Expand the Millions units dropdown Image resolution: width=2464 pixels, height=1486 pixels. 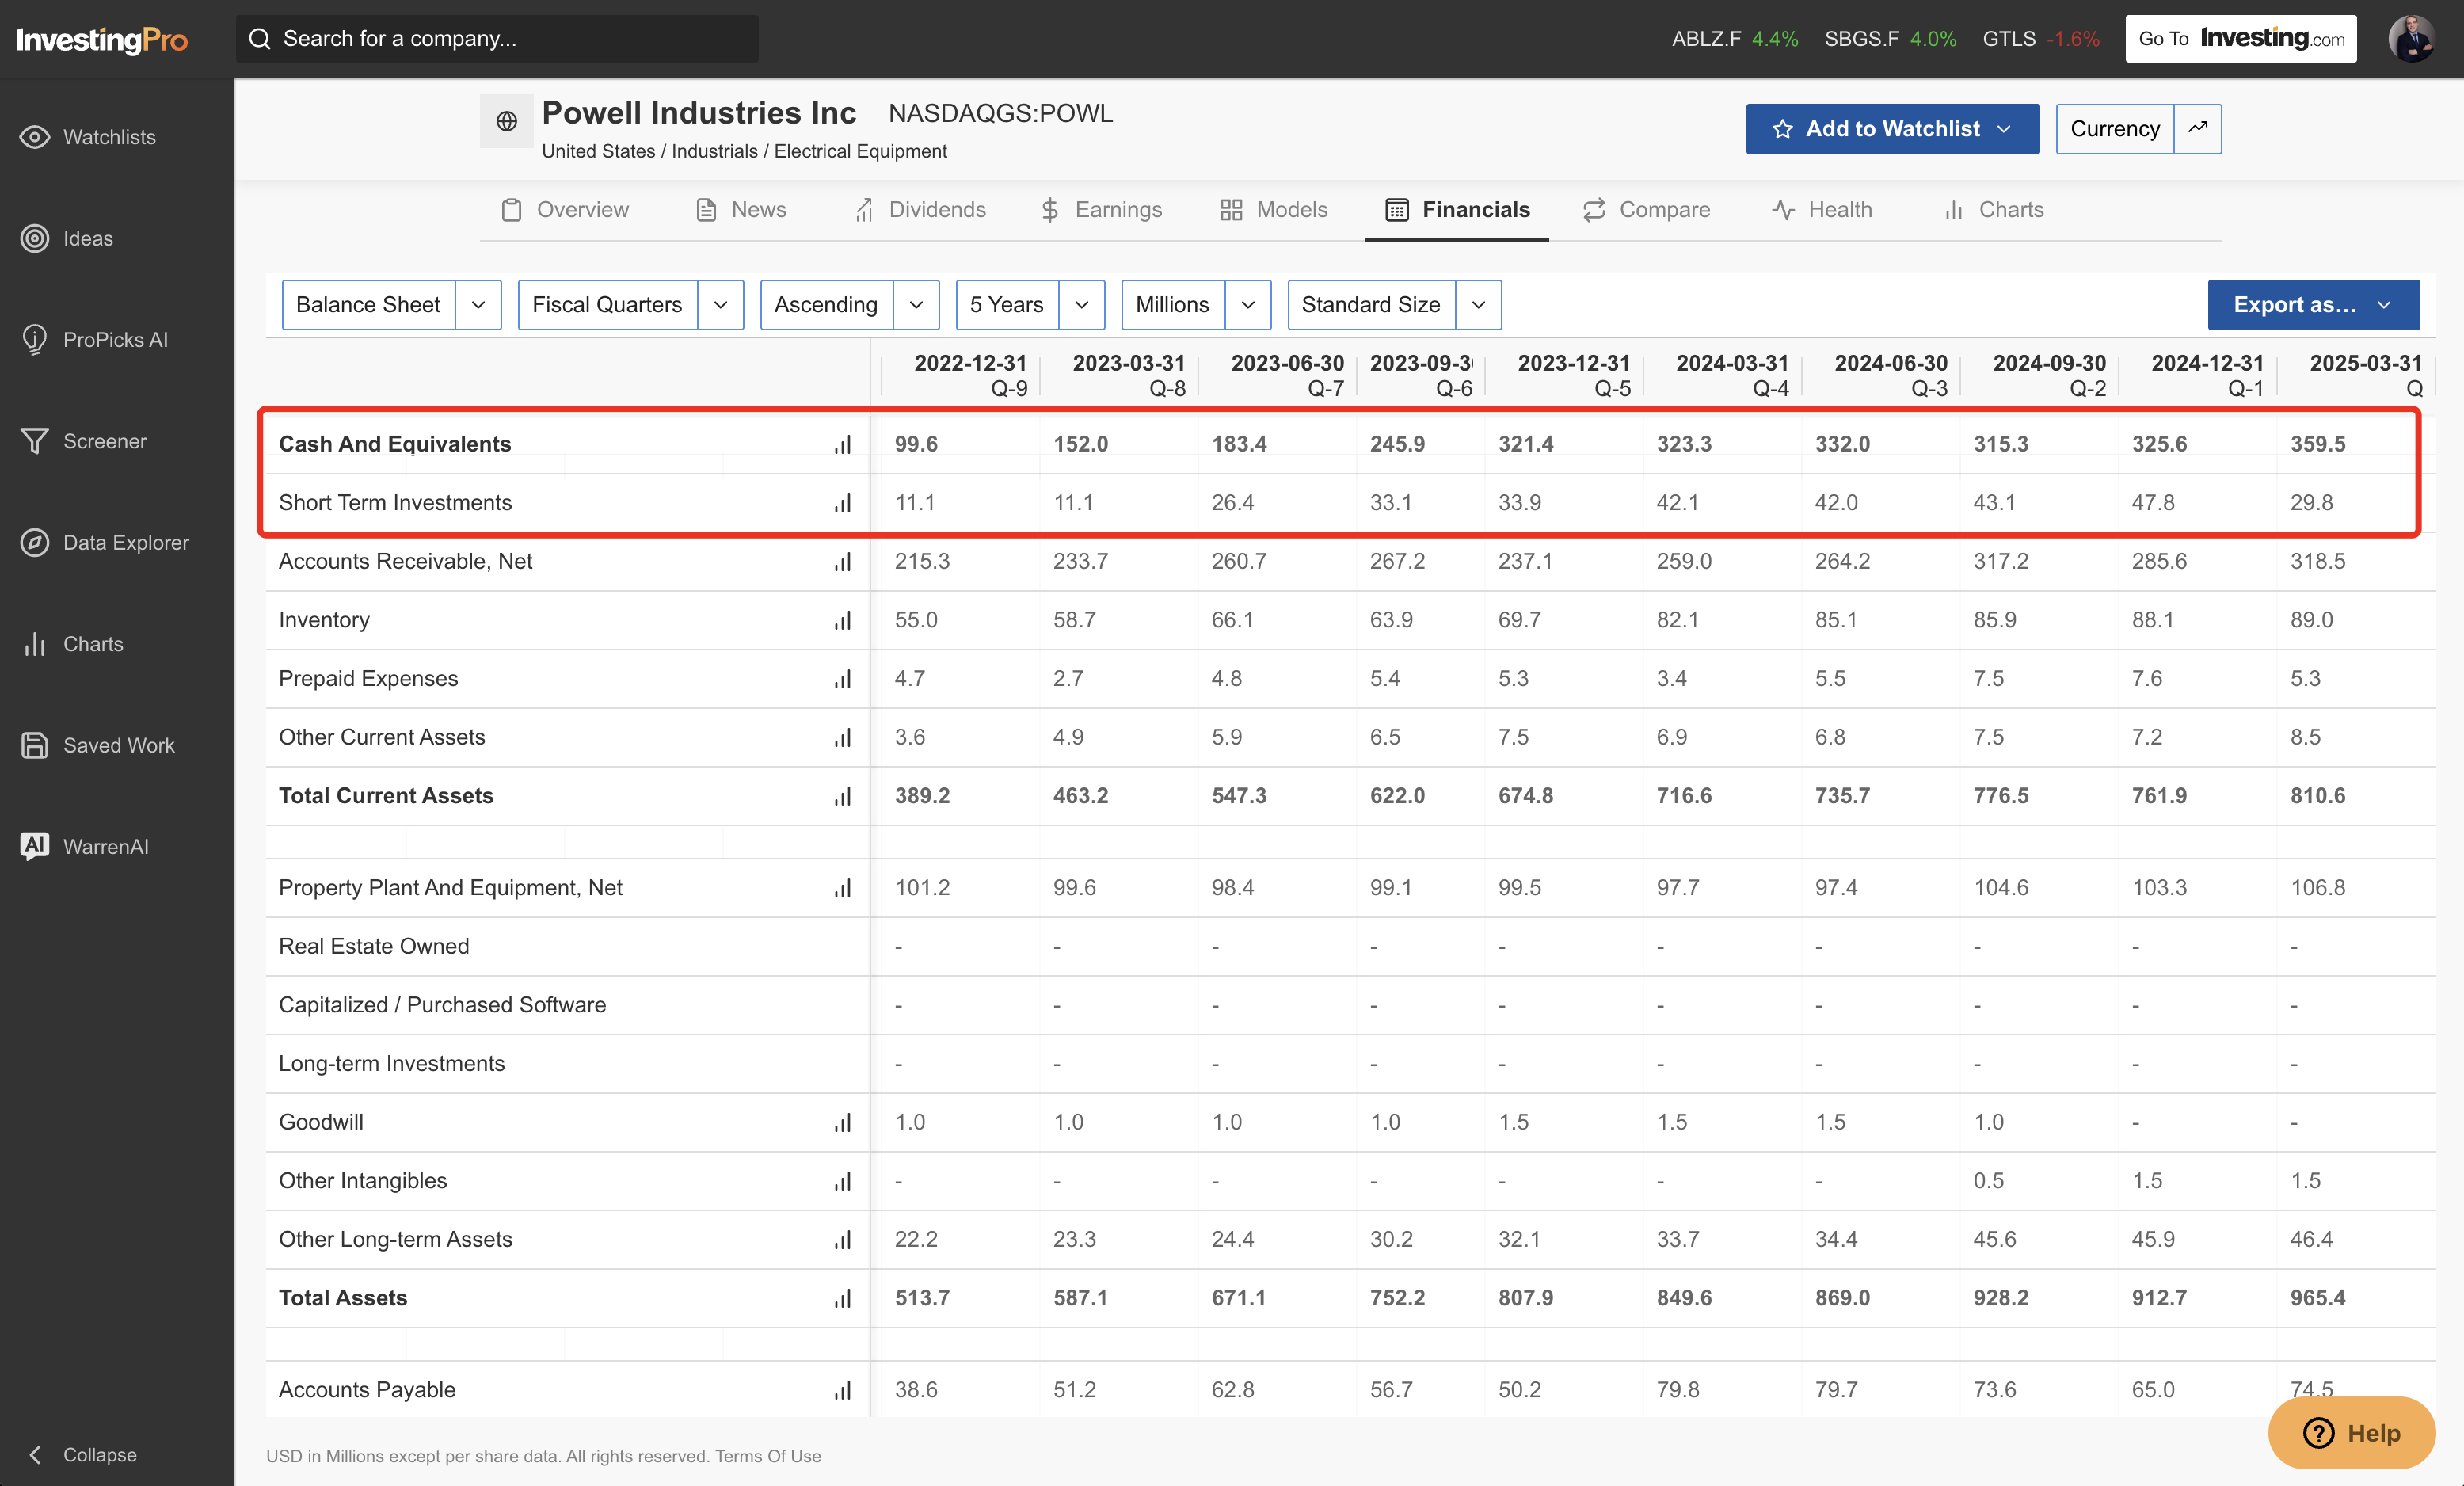[x=1248, y=305]
